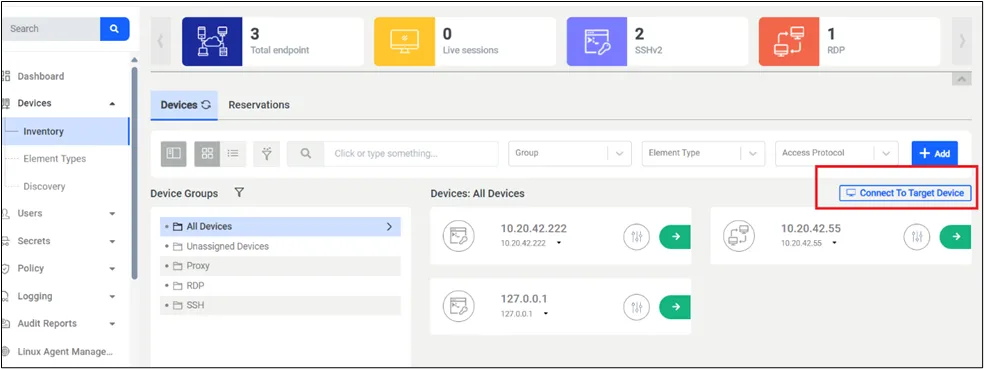
Task: Collapse the stats panel with up arrow
Action: coord(961,79)
